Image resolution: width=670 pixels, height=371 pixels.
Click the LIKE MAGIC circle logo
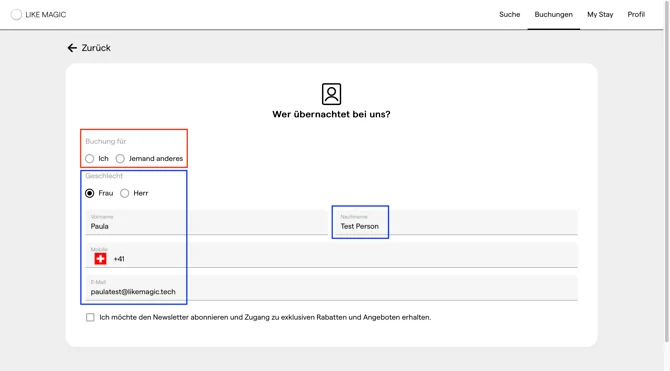point(16,15)
